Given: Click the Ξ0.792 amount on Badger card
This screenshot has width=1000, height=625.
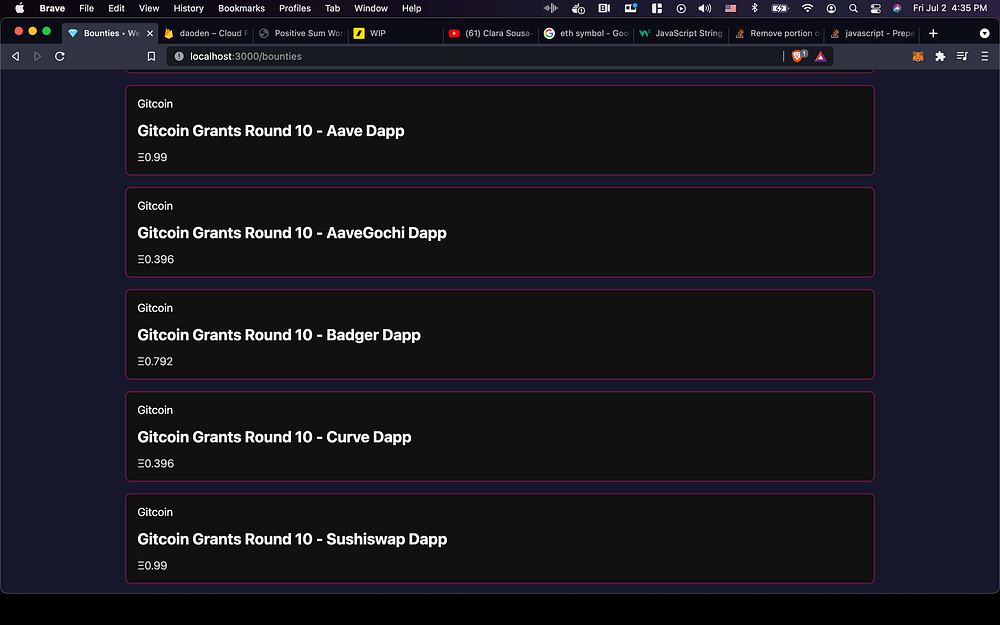Looking at the screenshot, I should [155, 362].
